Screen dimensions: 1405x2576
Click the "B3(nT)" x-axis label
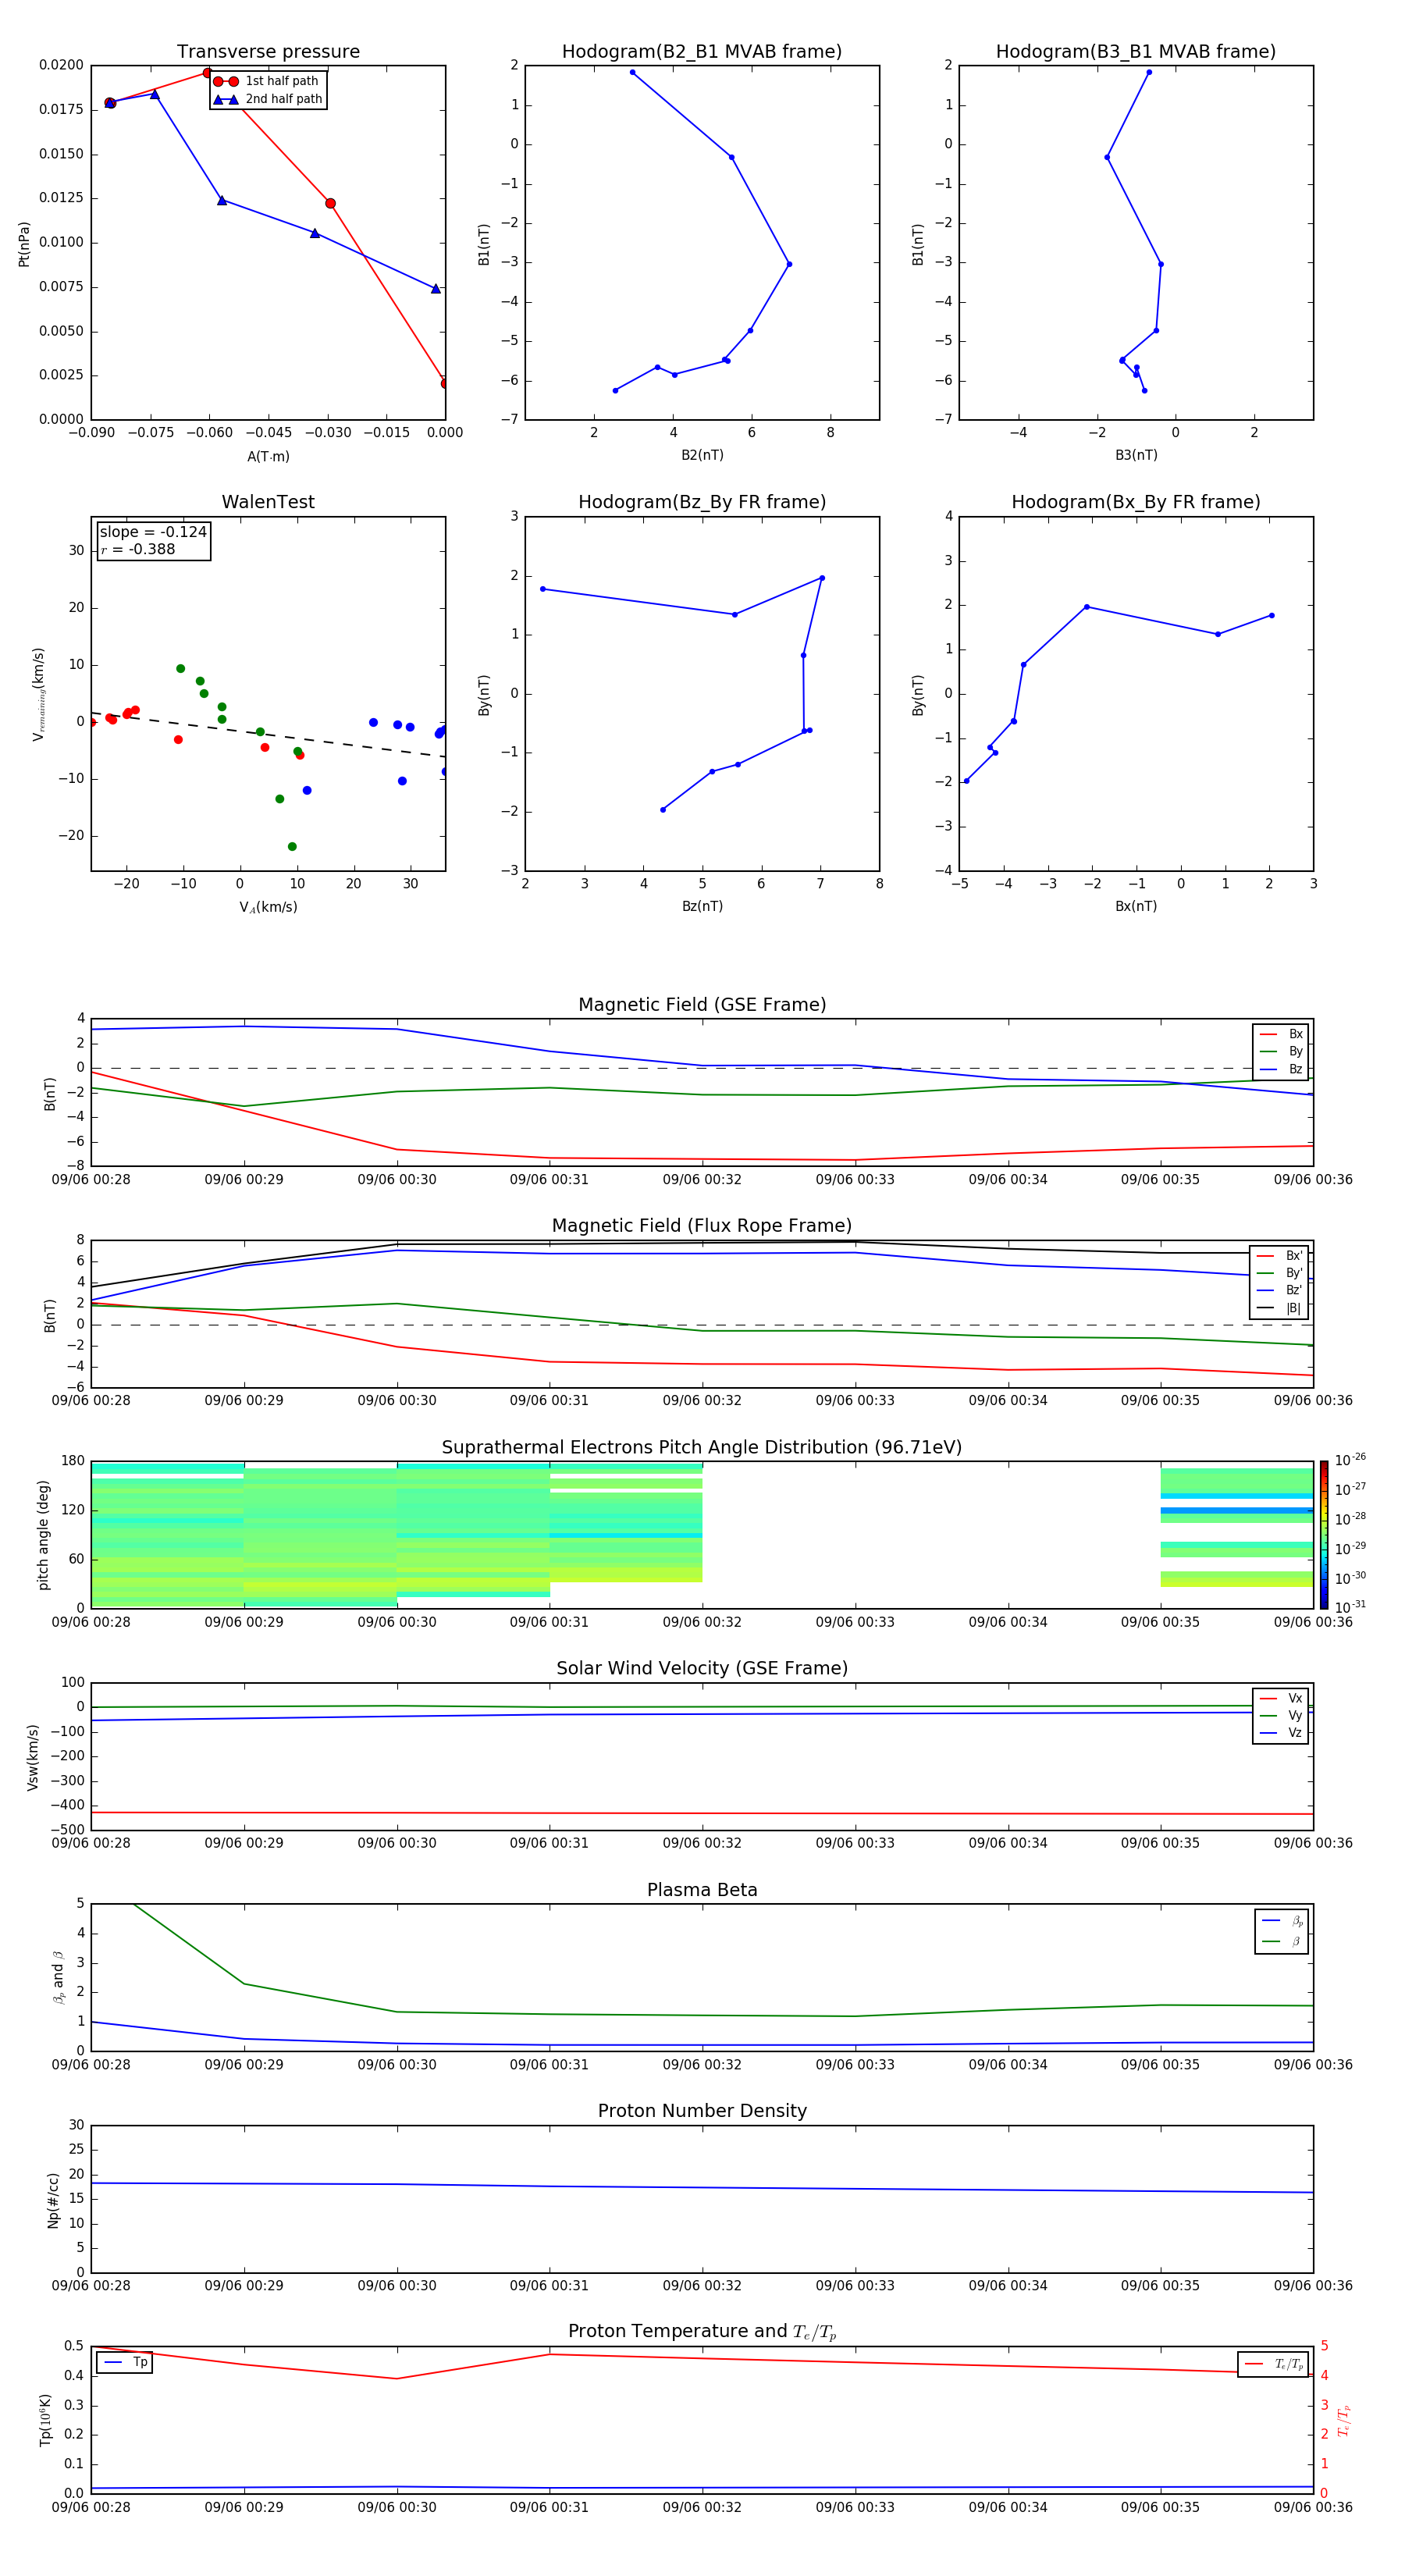(x=1136, y=455)
